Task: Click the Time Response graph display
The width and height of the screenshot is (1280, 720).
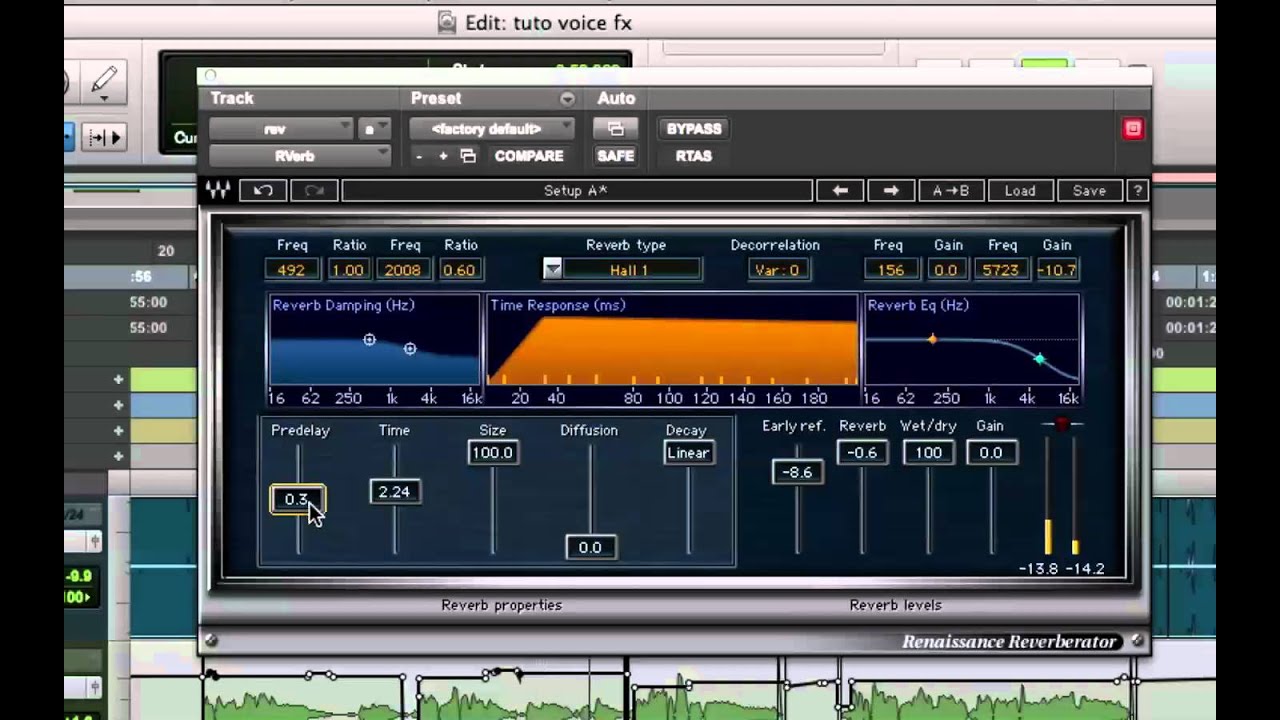Action: point(672,340)
